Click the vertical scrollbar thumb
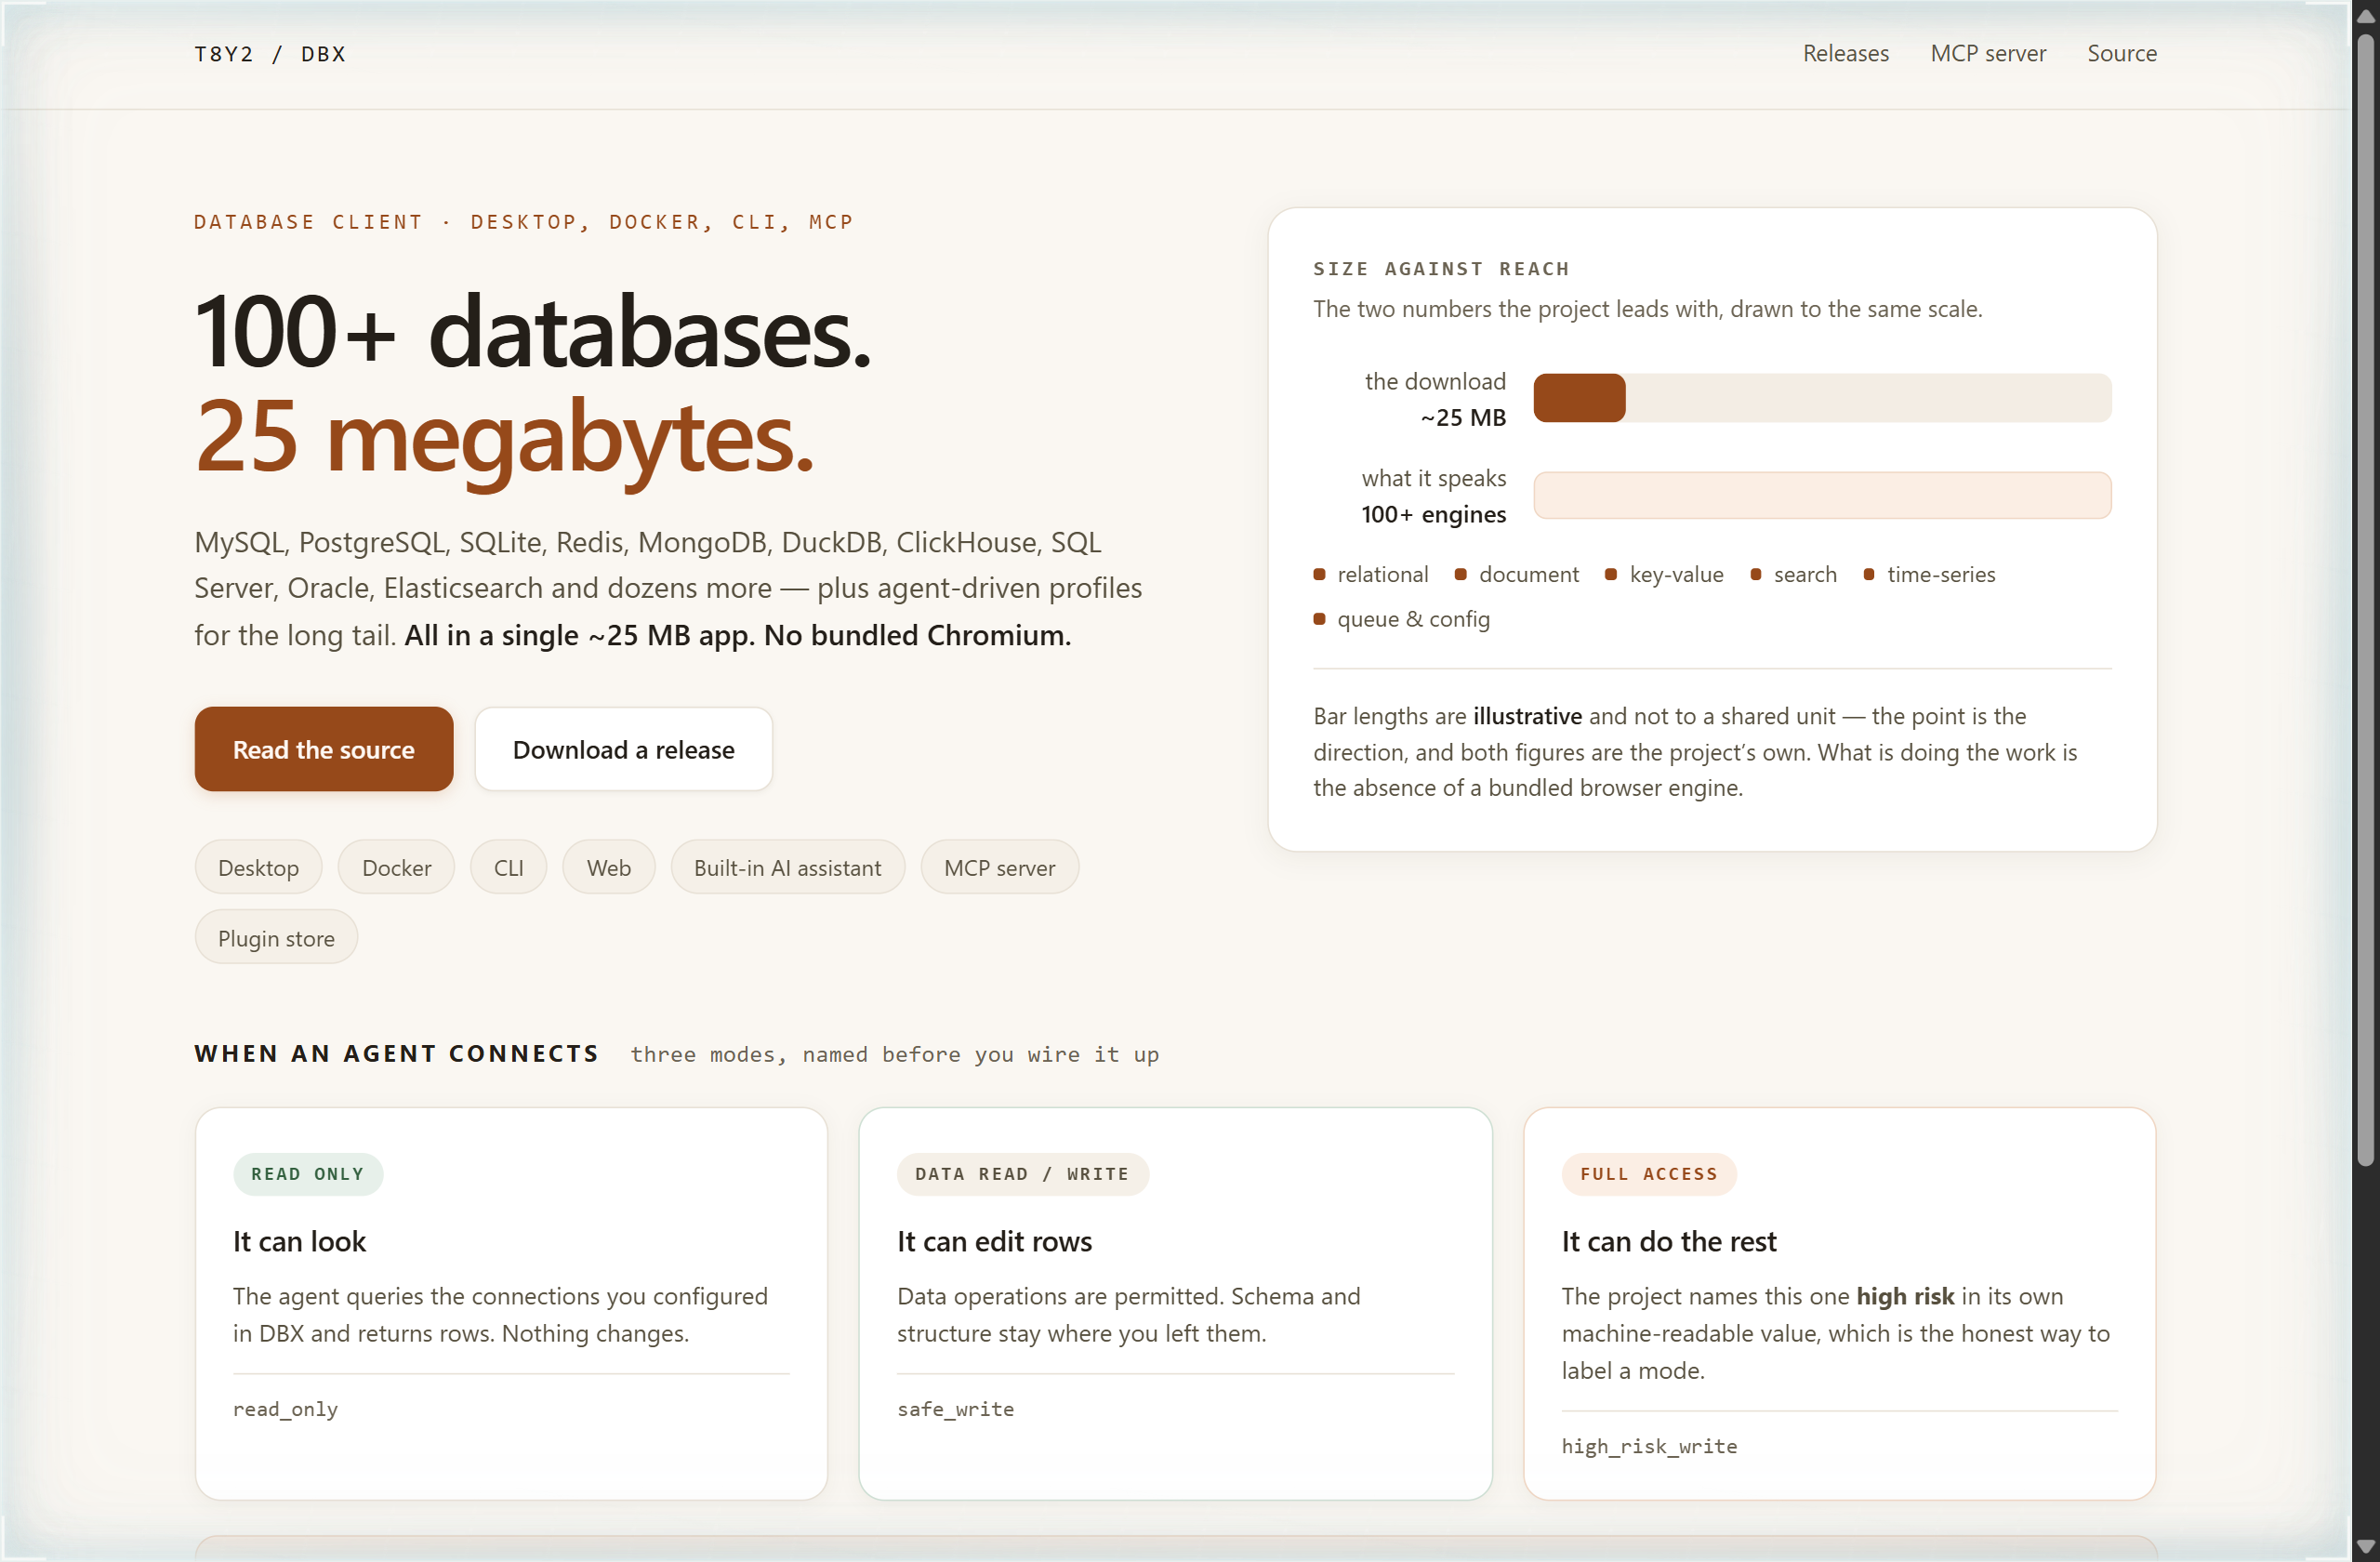This screenshot has width=2380, height=1562. point(2365,600)
